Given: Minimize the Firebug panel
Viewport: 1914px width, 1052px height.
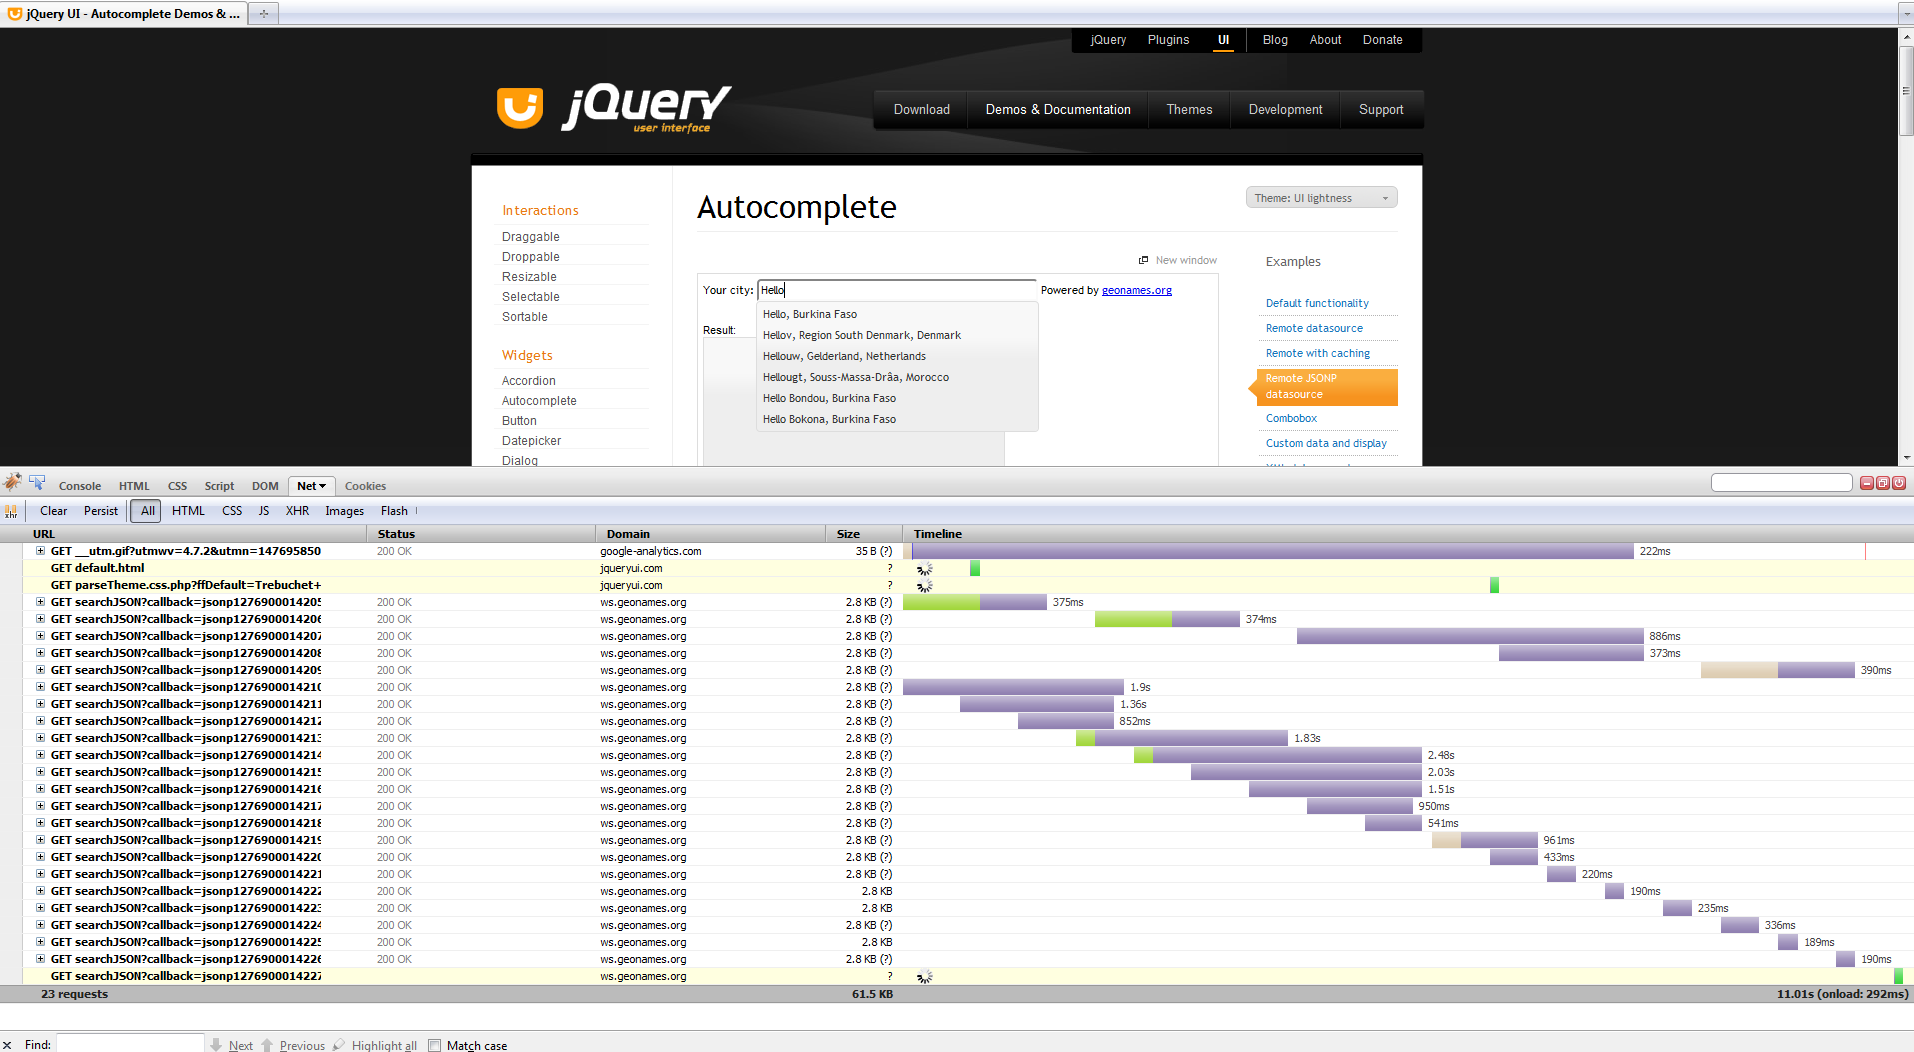Looking at the screenshot, I should click(x=1866, y=483).
